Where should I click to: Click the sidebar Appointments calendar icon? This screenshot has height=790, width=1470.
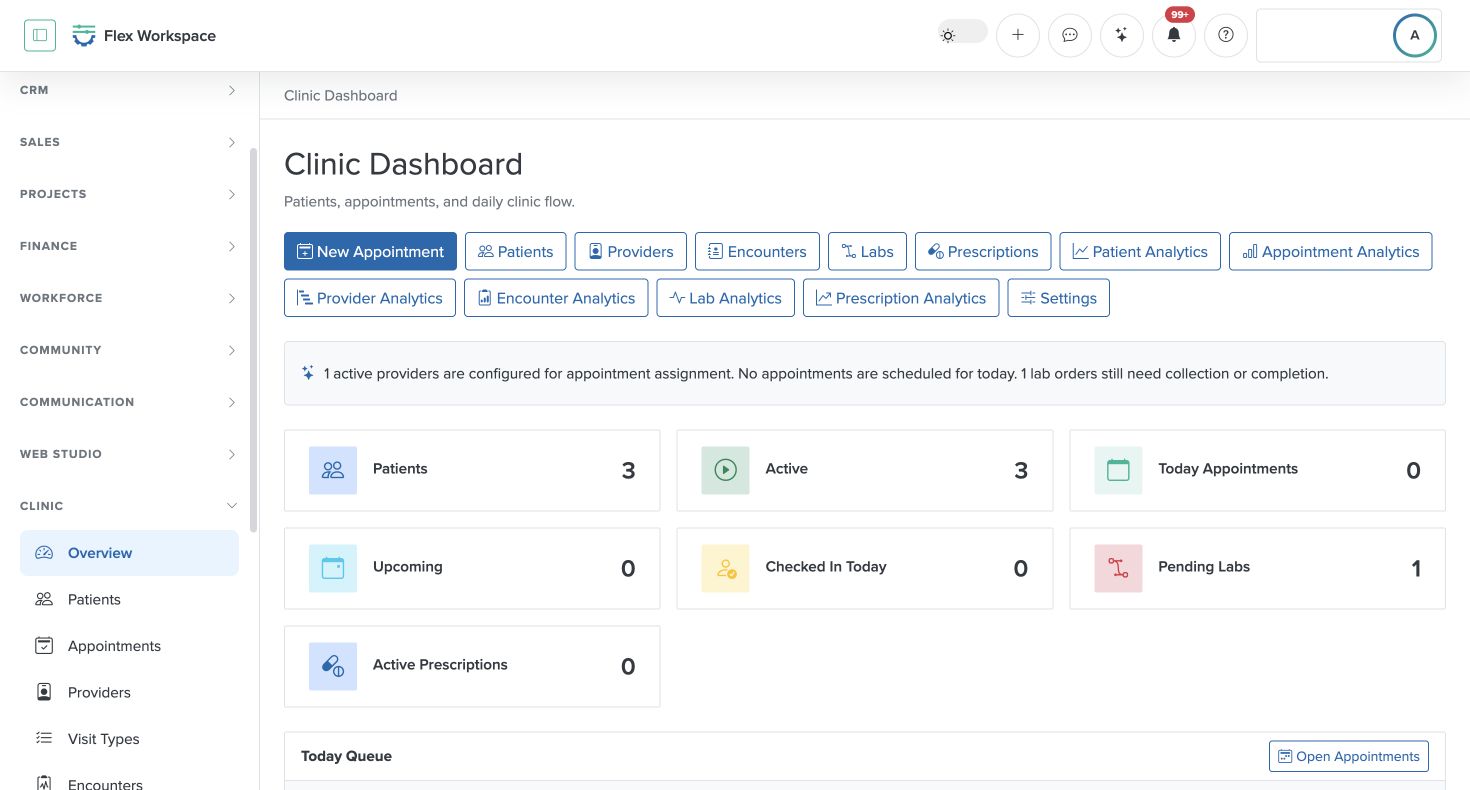coord(44,646)
